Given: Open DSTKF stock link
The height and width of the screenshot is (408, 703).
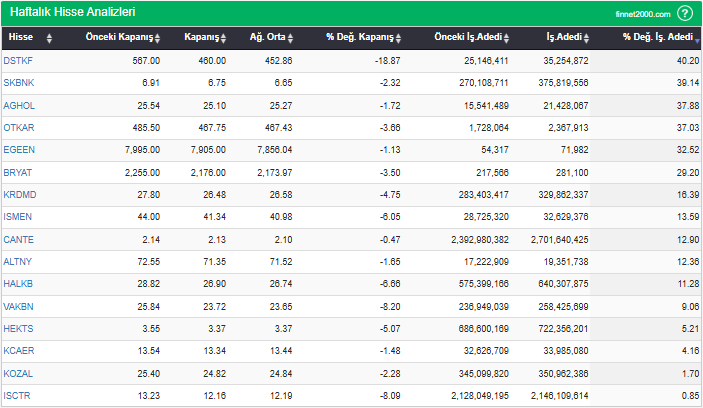Looking at the screenshot, I should (18, 60).
